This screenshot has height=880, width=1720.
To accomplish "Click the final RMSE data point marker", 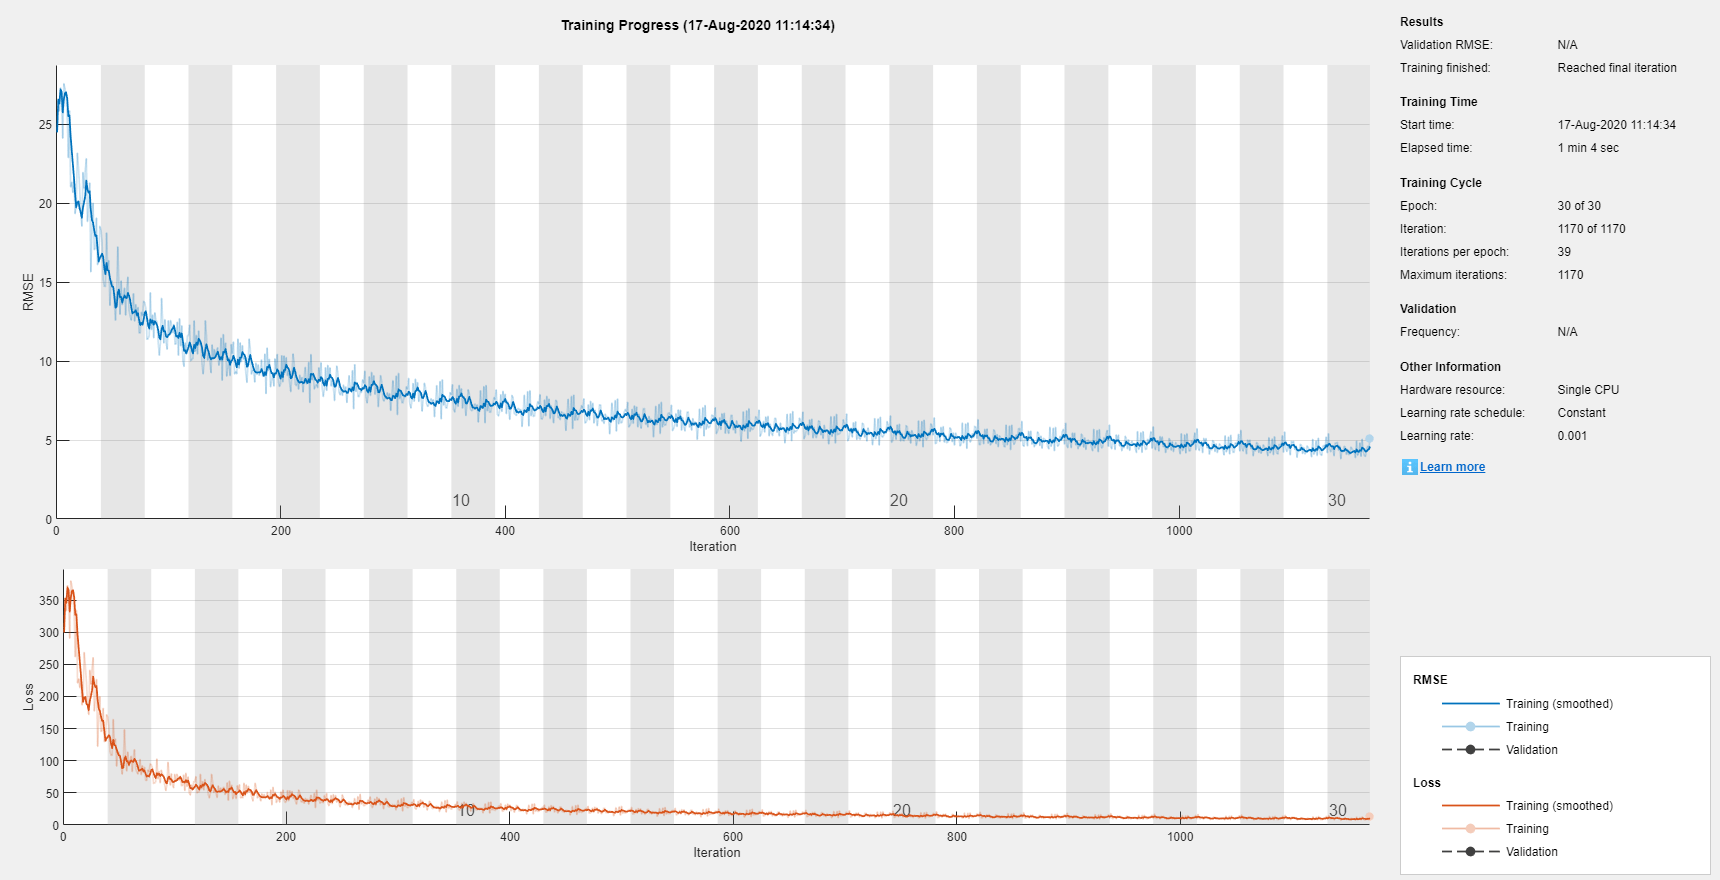I will (1369, 439).
